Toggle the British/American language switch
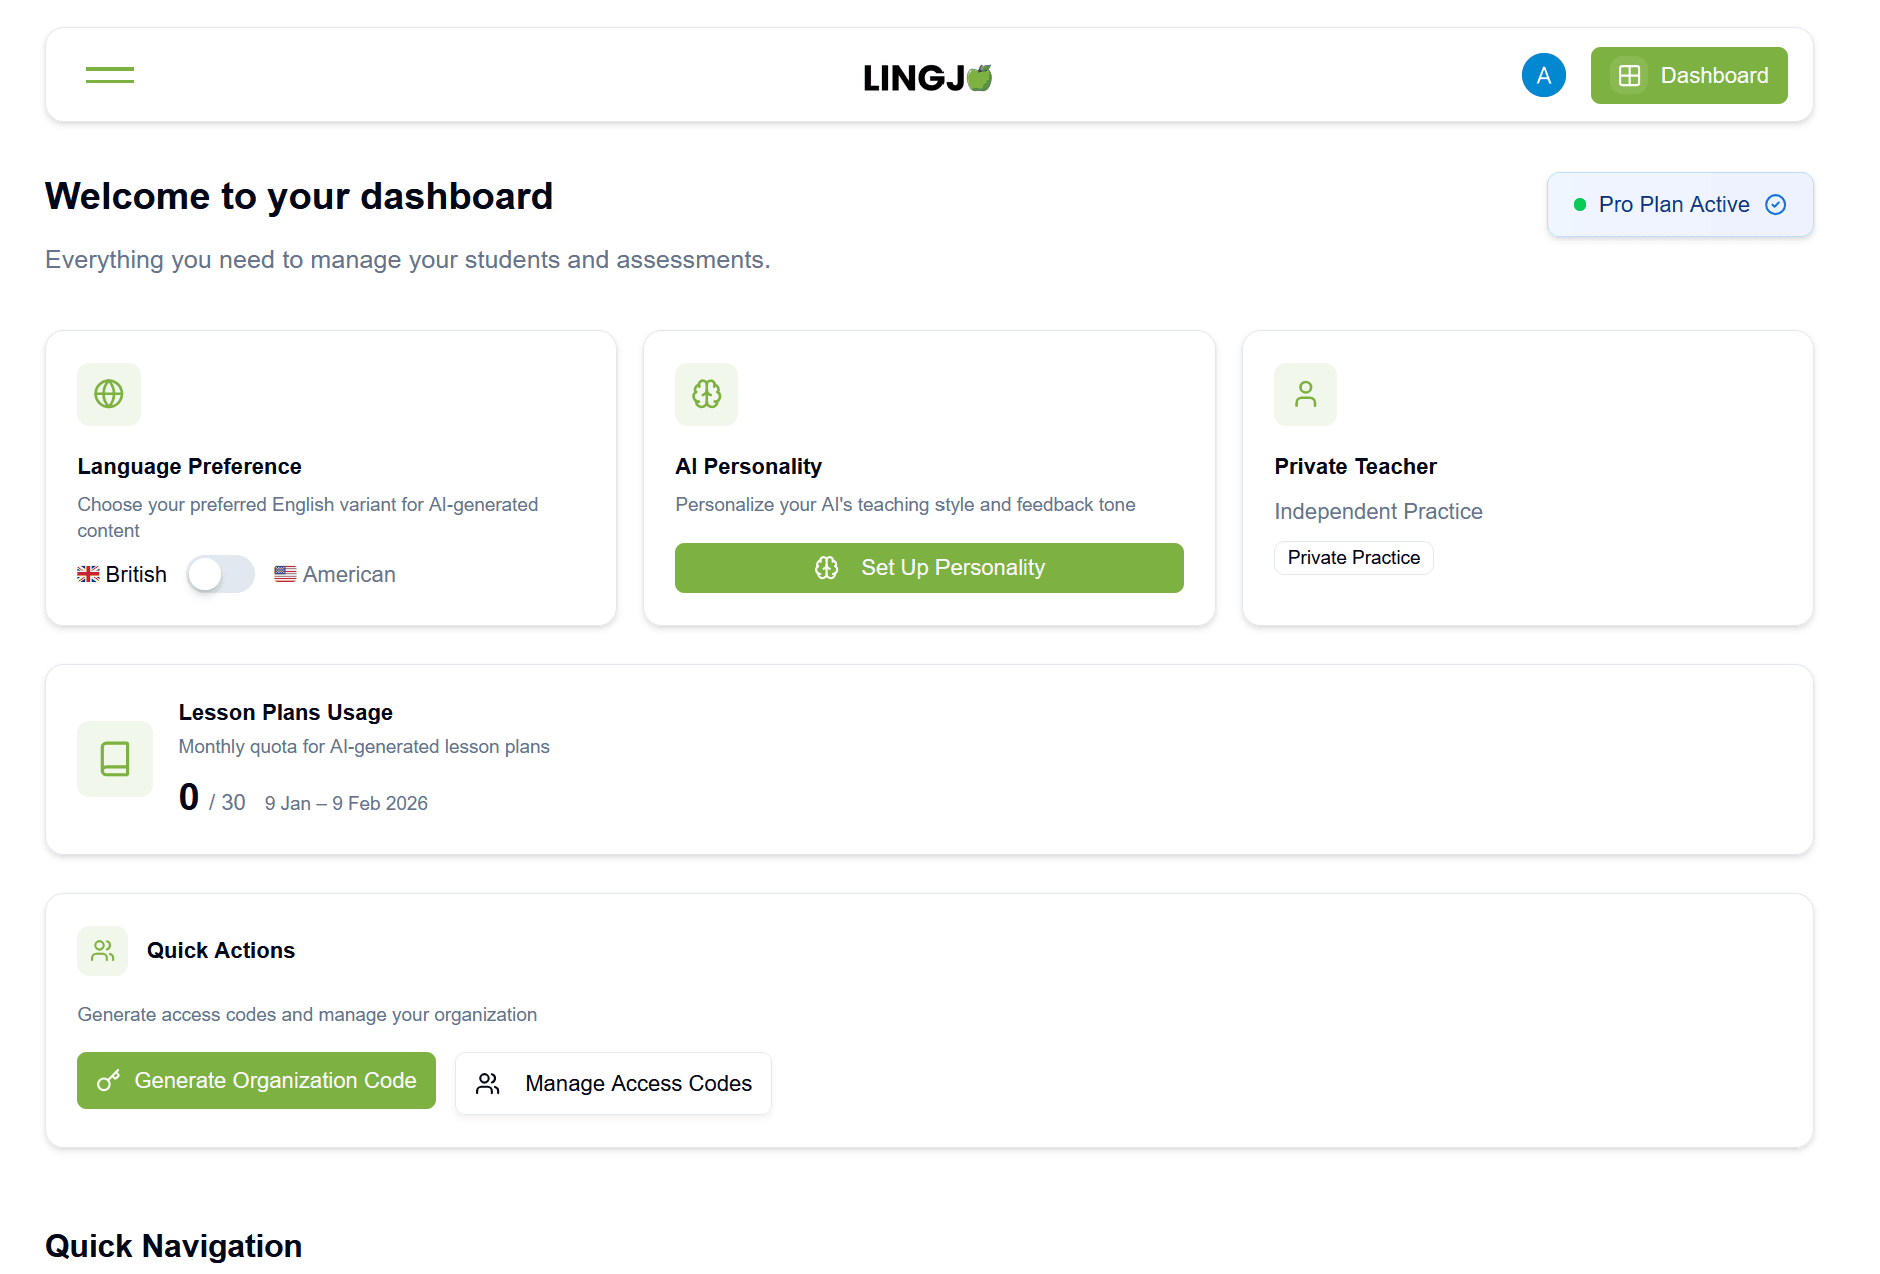Screen dimensions: 1880x1274 (221, 574)
